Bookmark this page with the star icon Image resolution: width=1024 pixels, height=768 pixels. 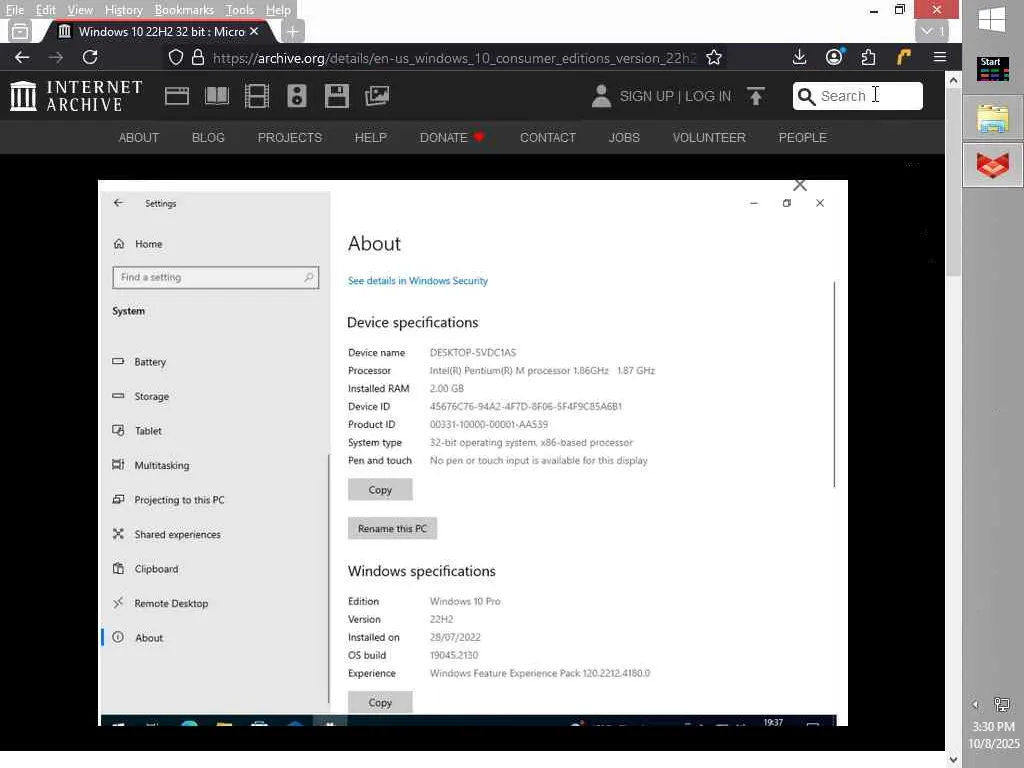tap(714, 57)
